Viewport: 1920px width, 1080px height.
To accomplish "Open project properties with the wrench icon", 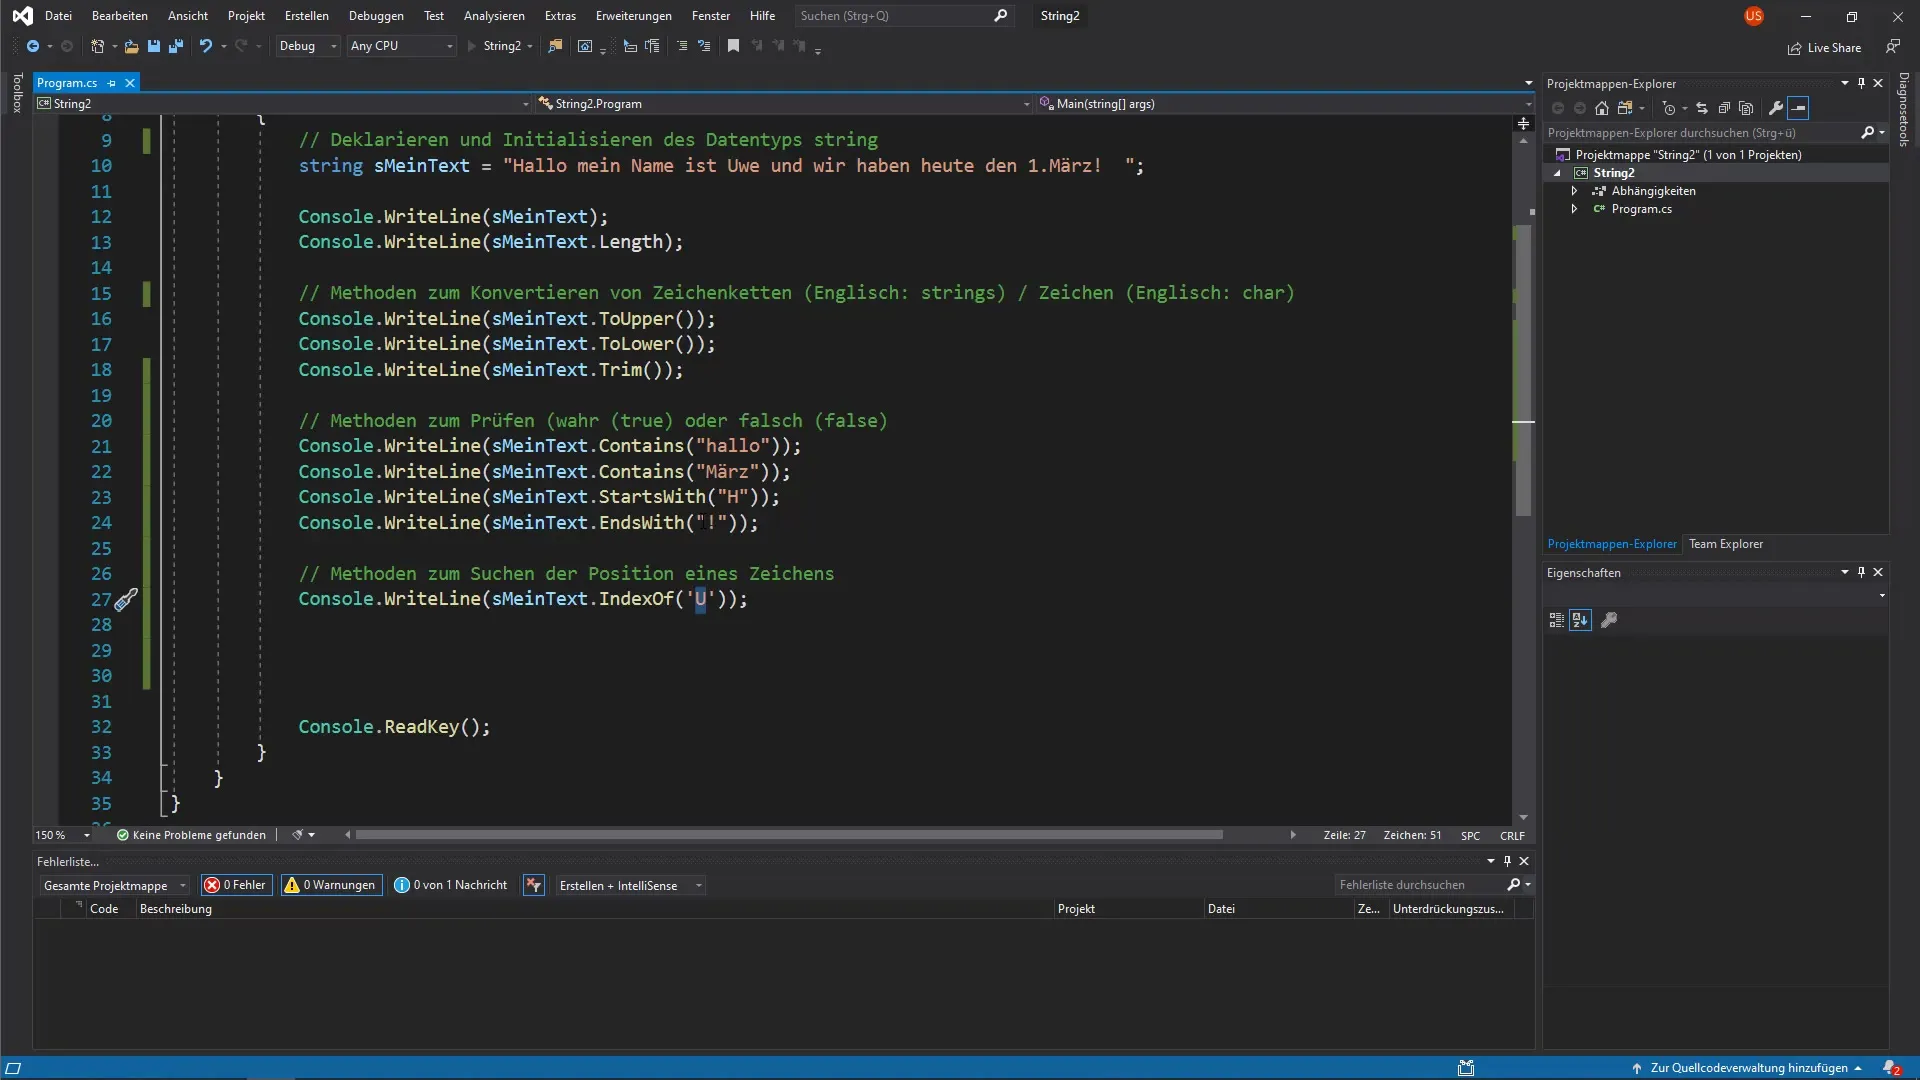I will [x=1776, y=108].
